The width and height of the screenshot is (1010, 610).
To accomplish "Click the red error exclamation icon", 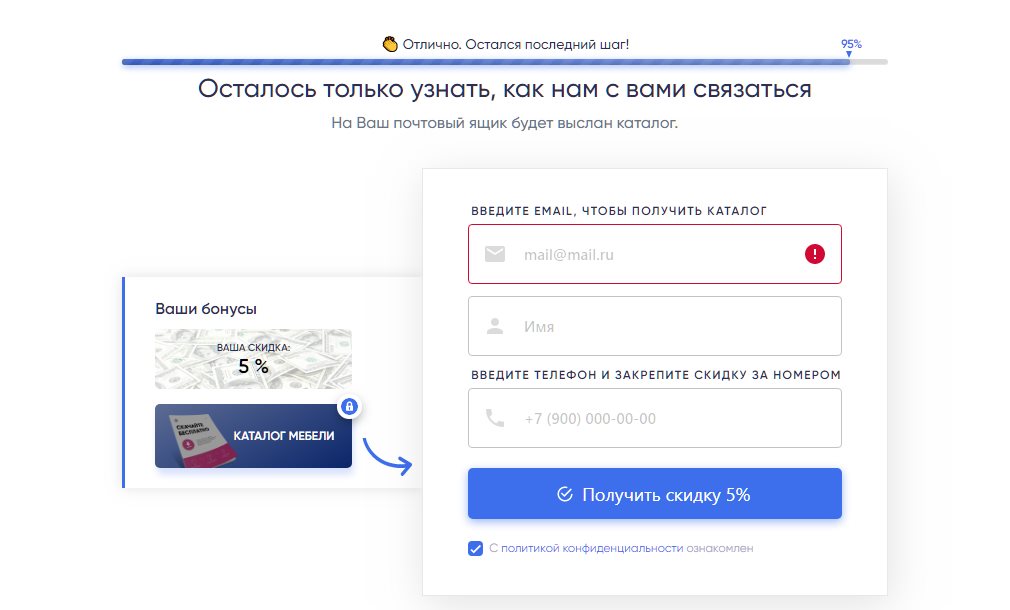I will (x=814, y=254).
